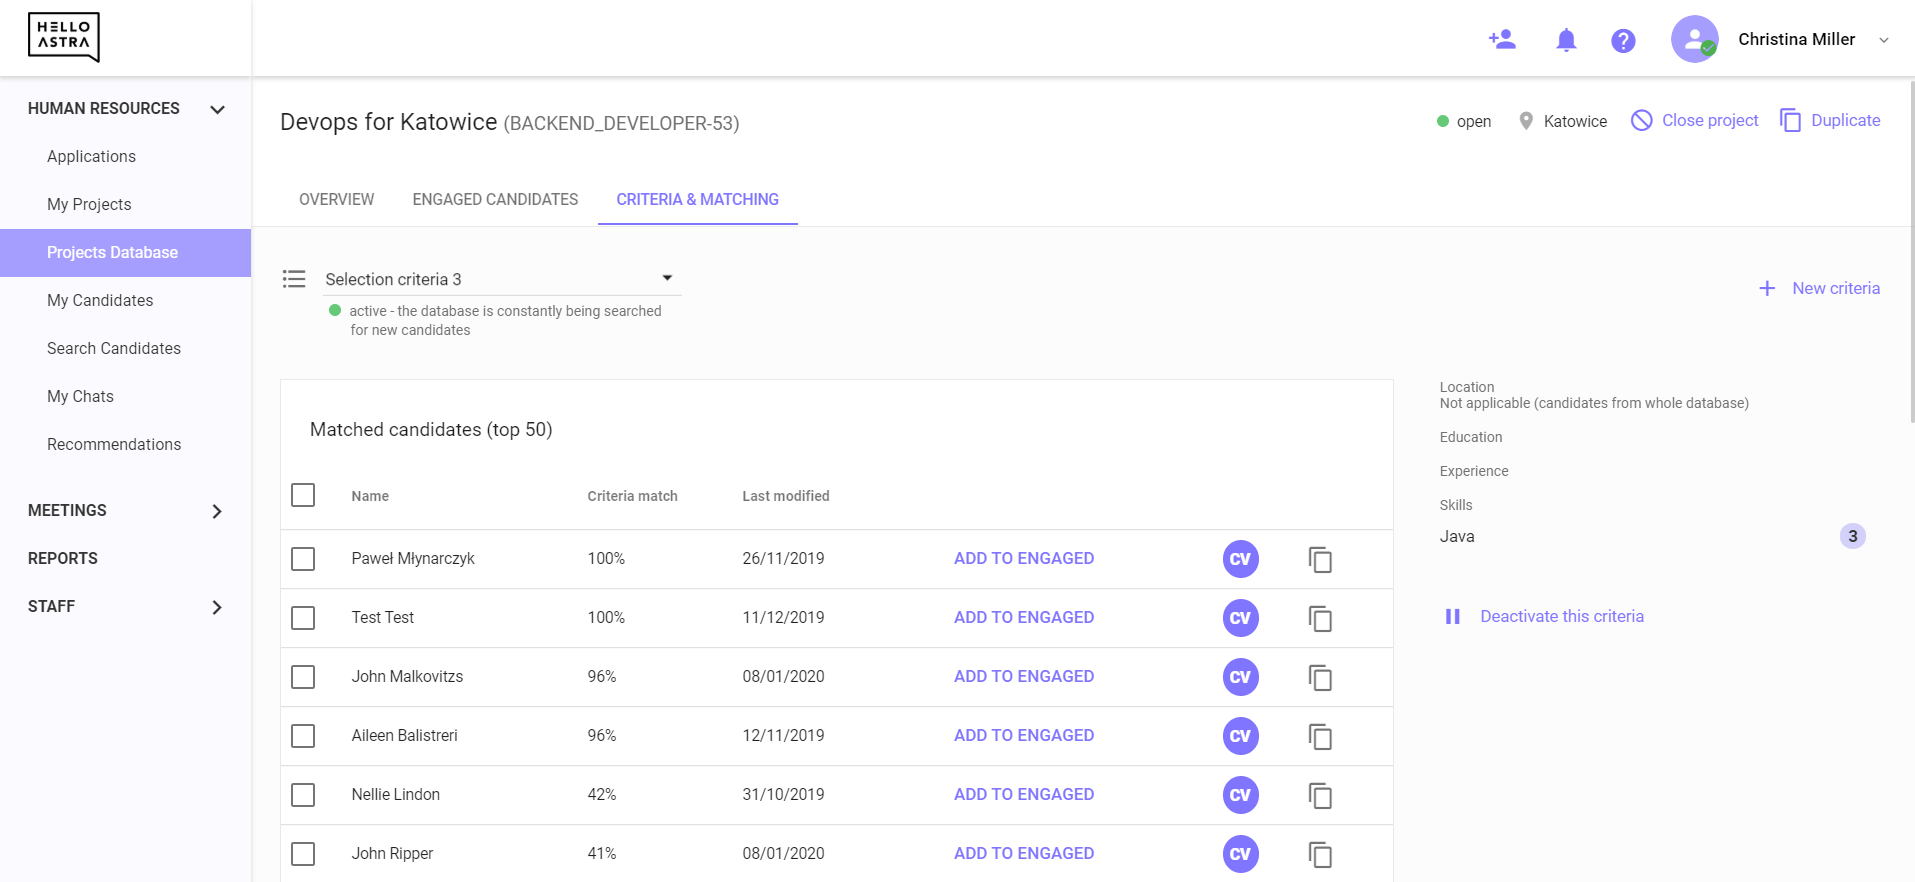Click the selection criteria list icon

click(294, 279)
